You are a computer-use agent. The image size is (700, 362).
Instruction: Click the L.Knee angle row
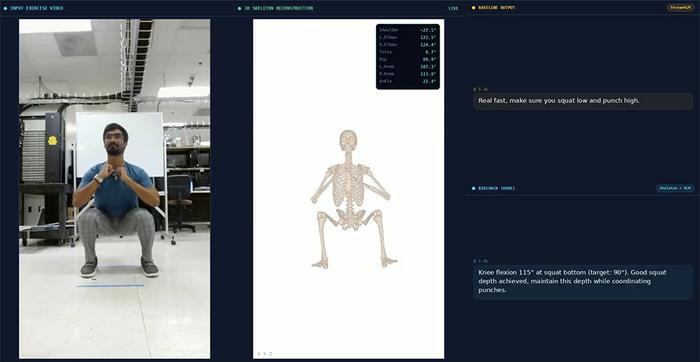[x=408, y=67]
